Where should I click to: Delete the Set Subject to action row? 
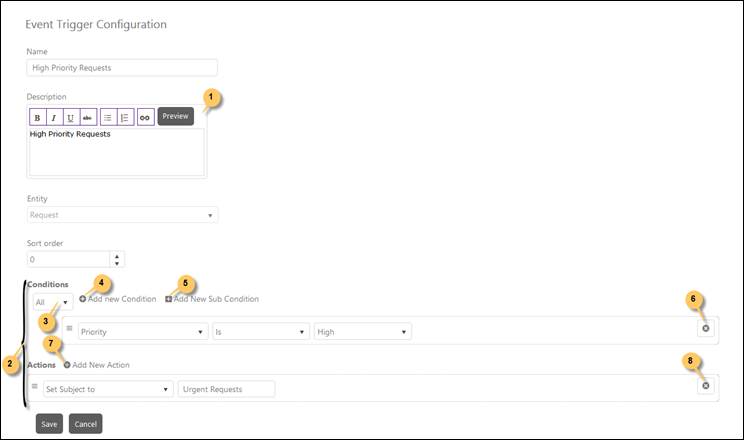[x=705, y=385]
